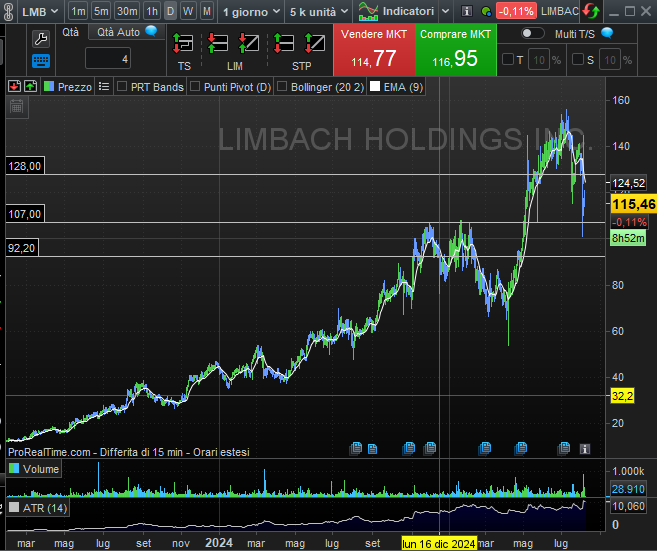Click the info icon on the chart
The height and width of the screenshot is (551, 657).
tap(585, 448)
